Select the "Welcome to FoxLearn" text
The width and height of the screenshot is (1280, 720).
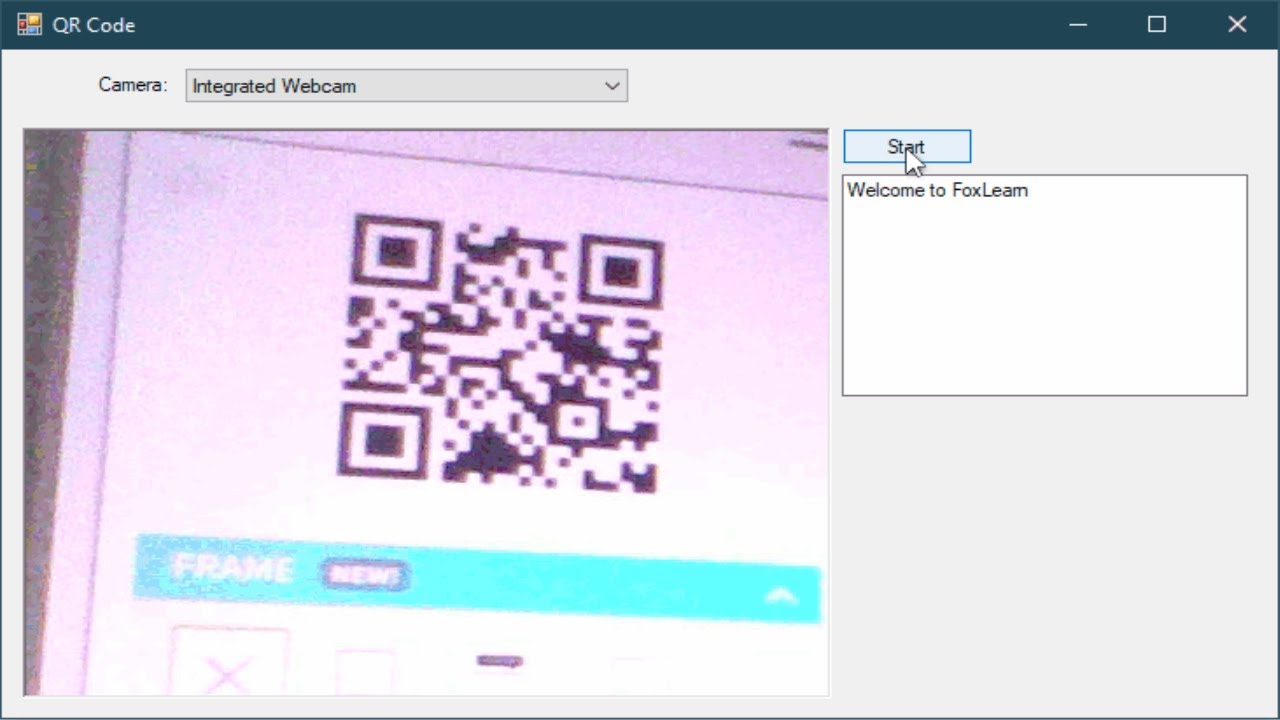click(x=937, y=190)
